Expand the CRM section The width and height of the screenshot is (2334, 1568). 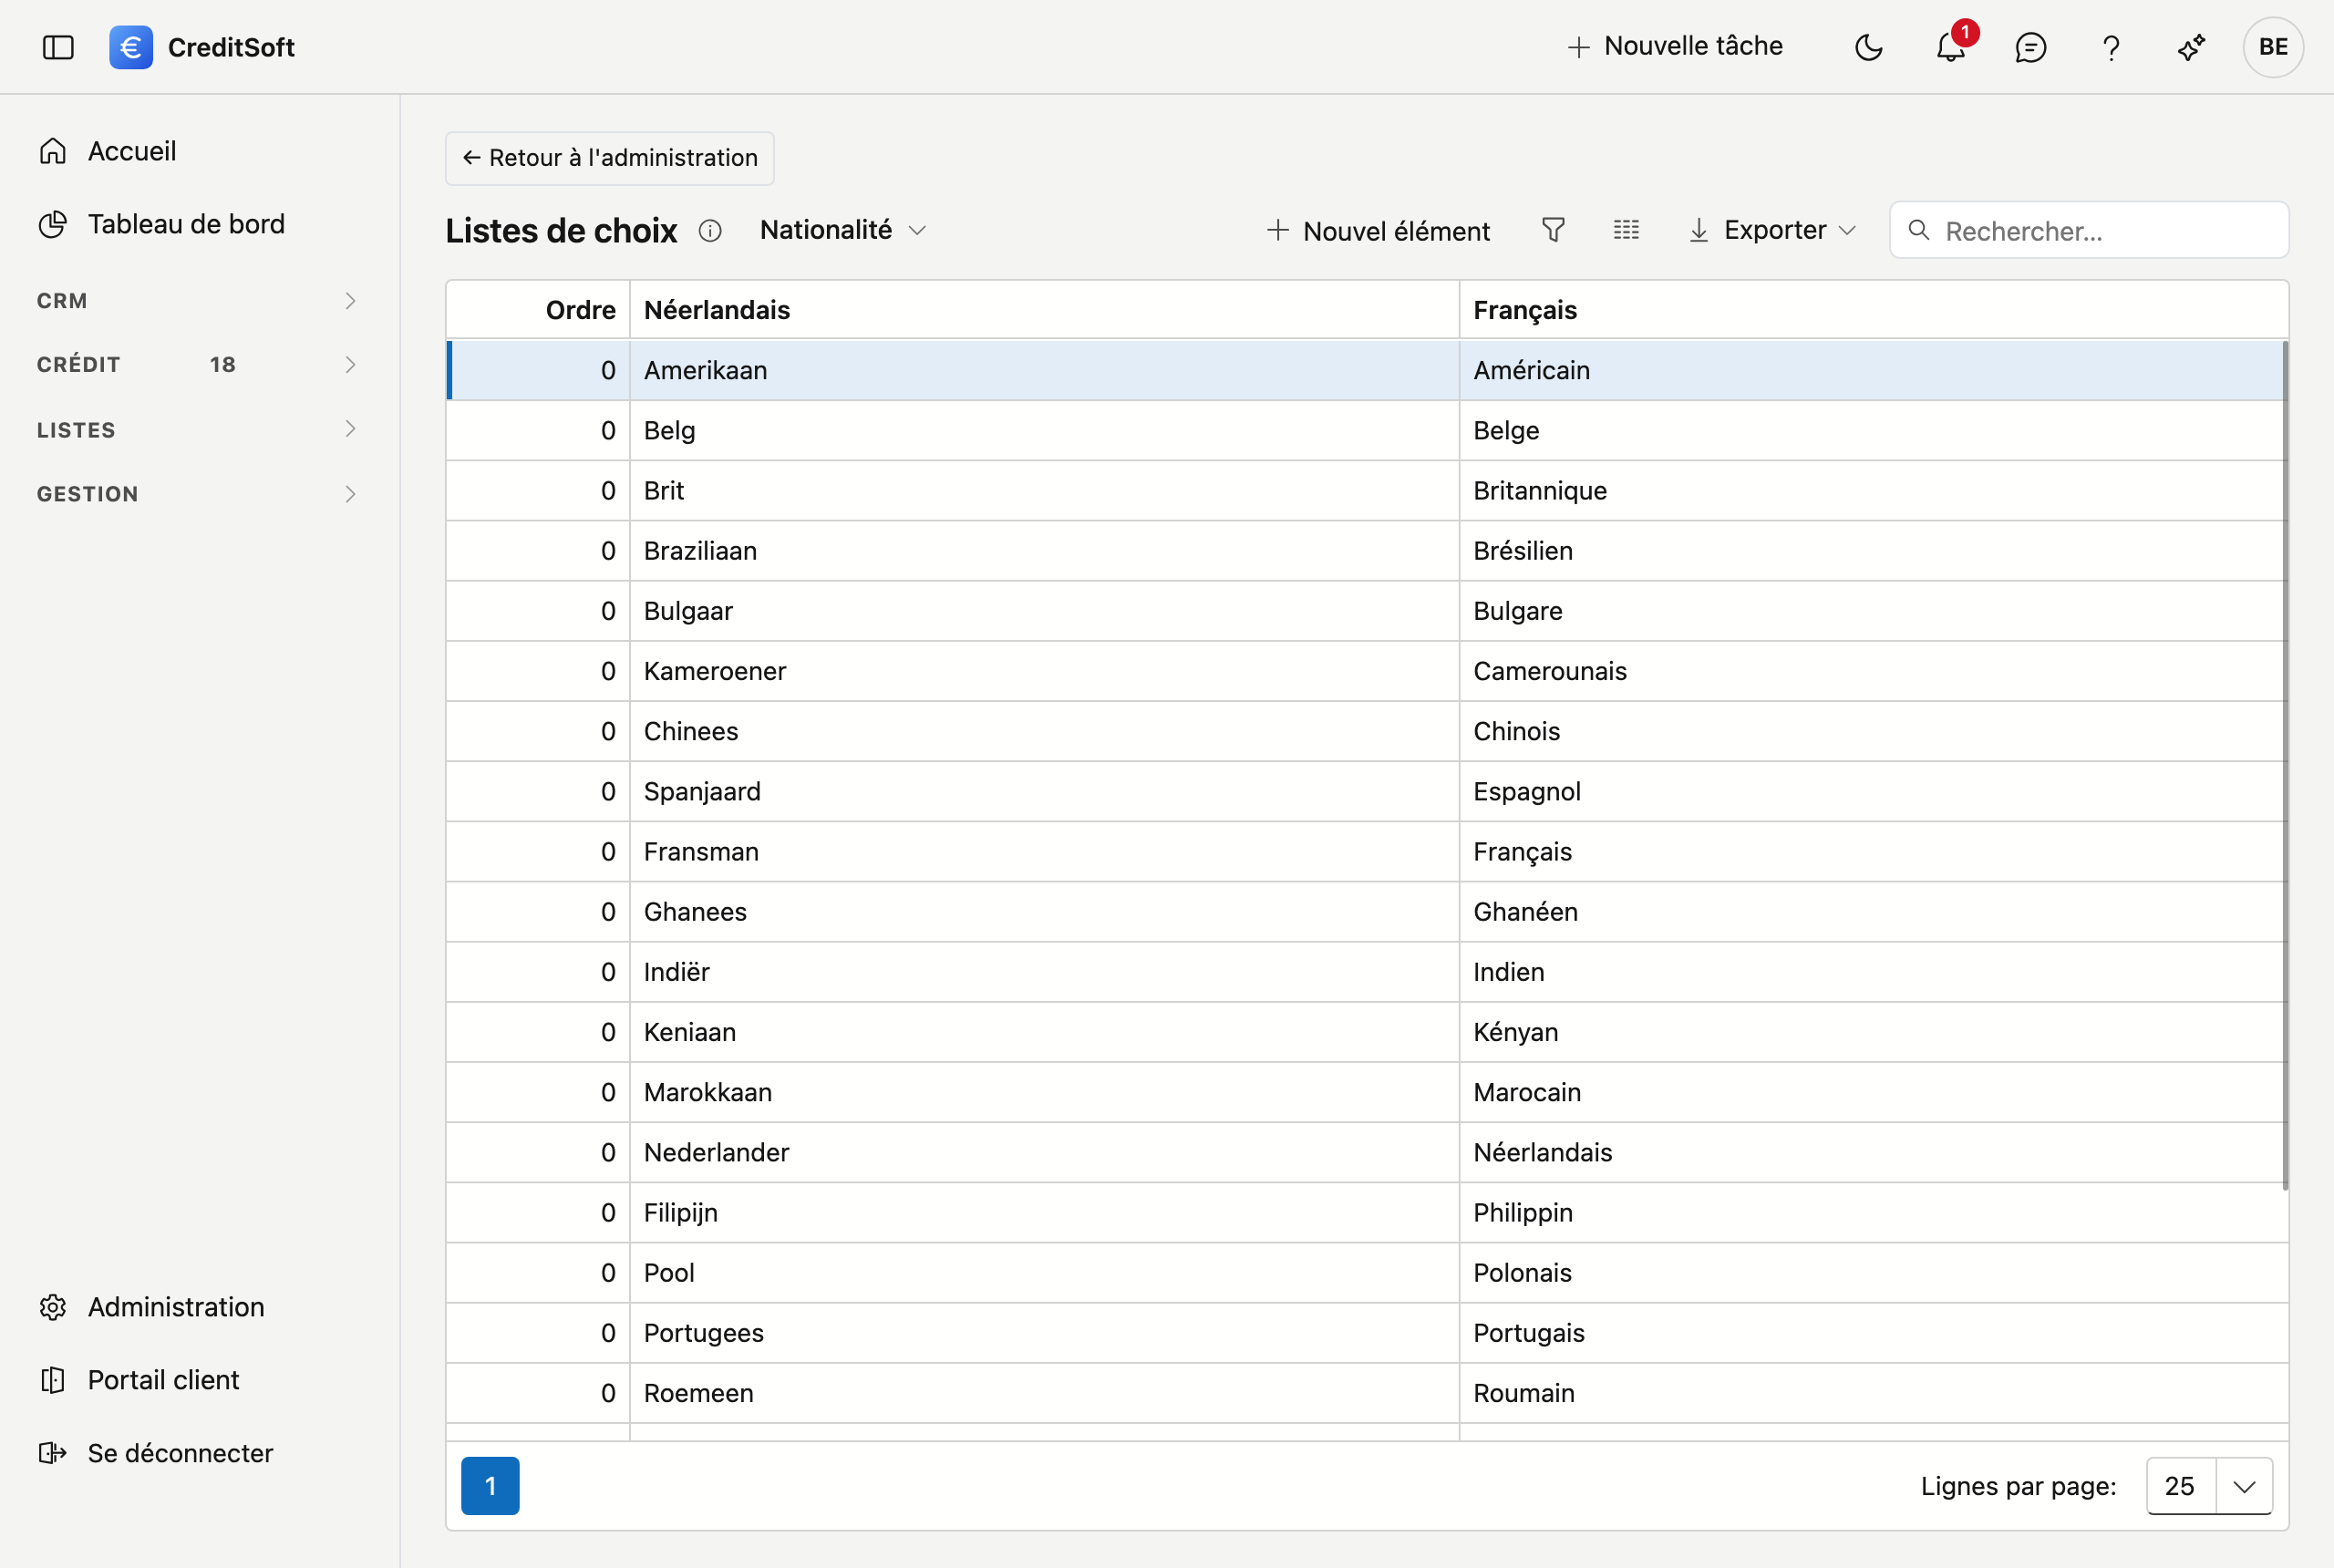point(197,301)
